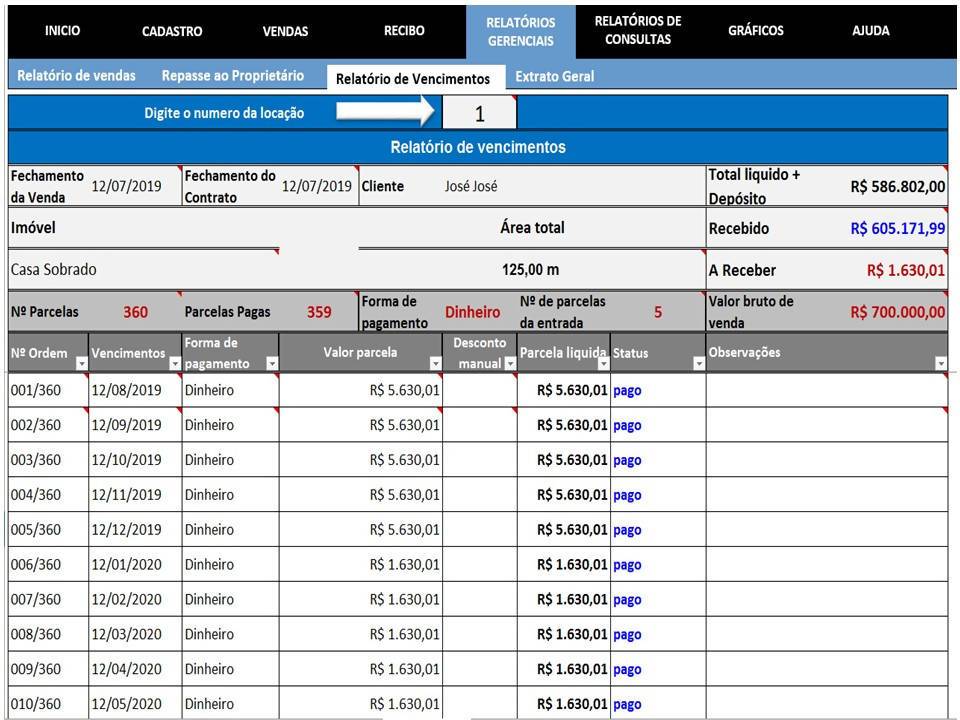This screenshot has width=960, height=720.
Task: Open the Parcela liquida filter dropdown
Action: click(604, 364)
